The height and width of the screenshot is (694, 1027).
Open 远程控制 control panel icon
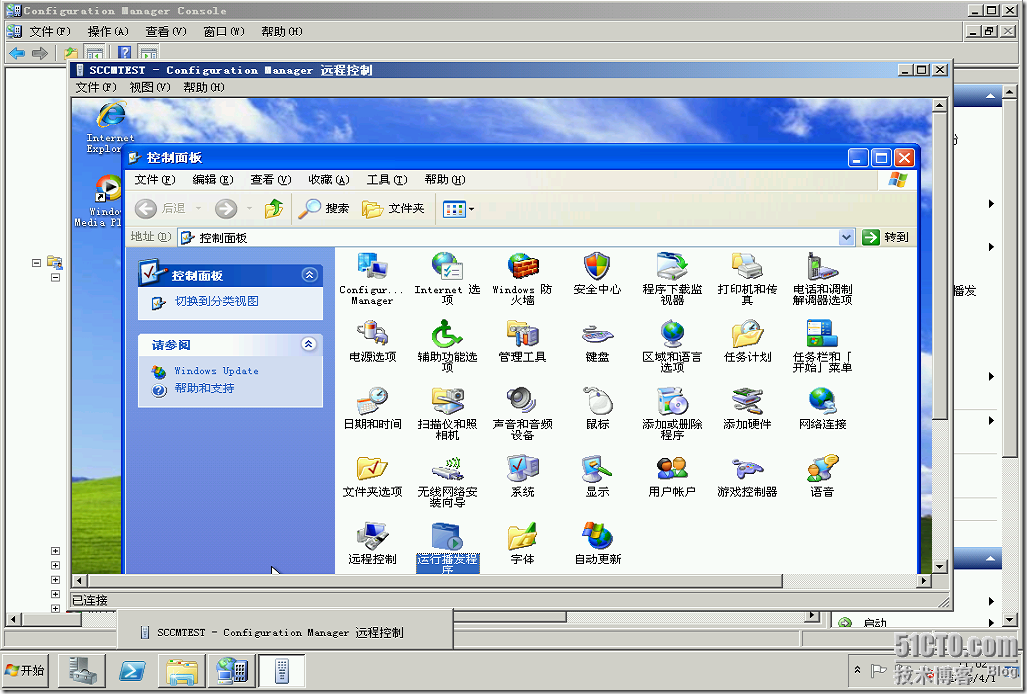[x=372, y=543]
